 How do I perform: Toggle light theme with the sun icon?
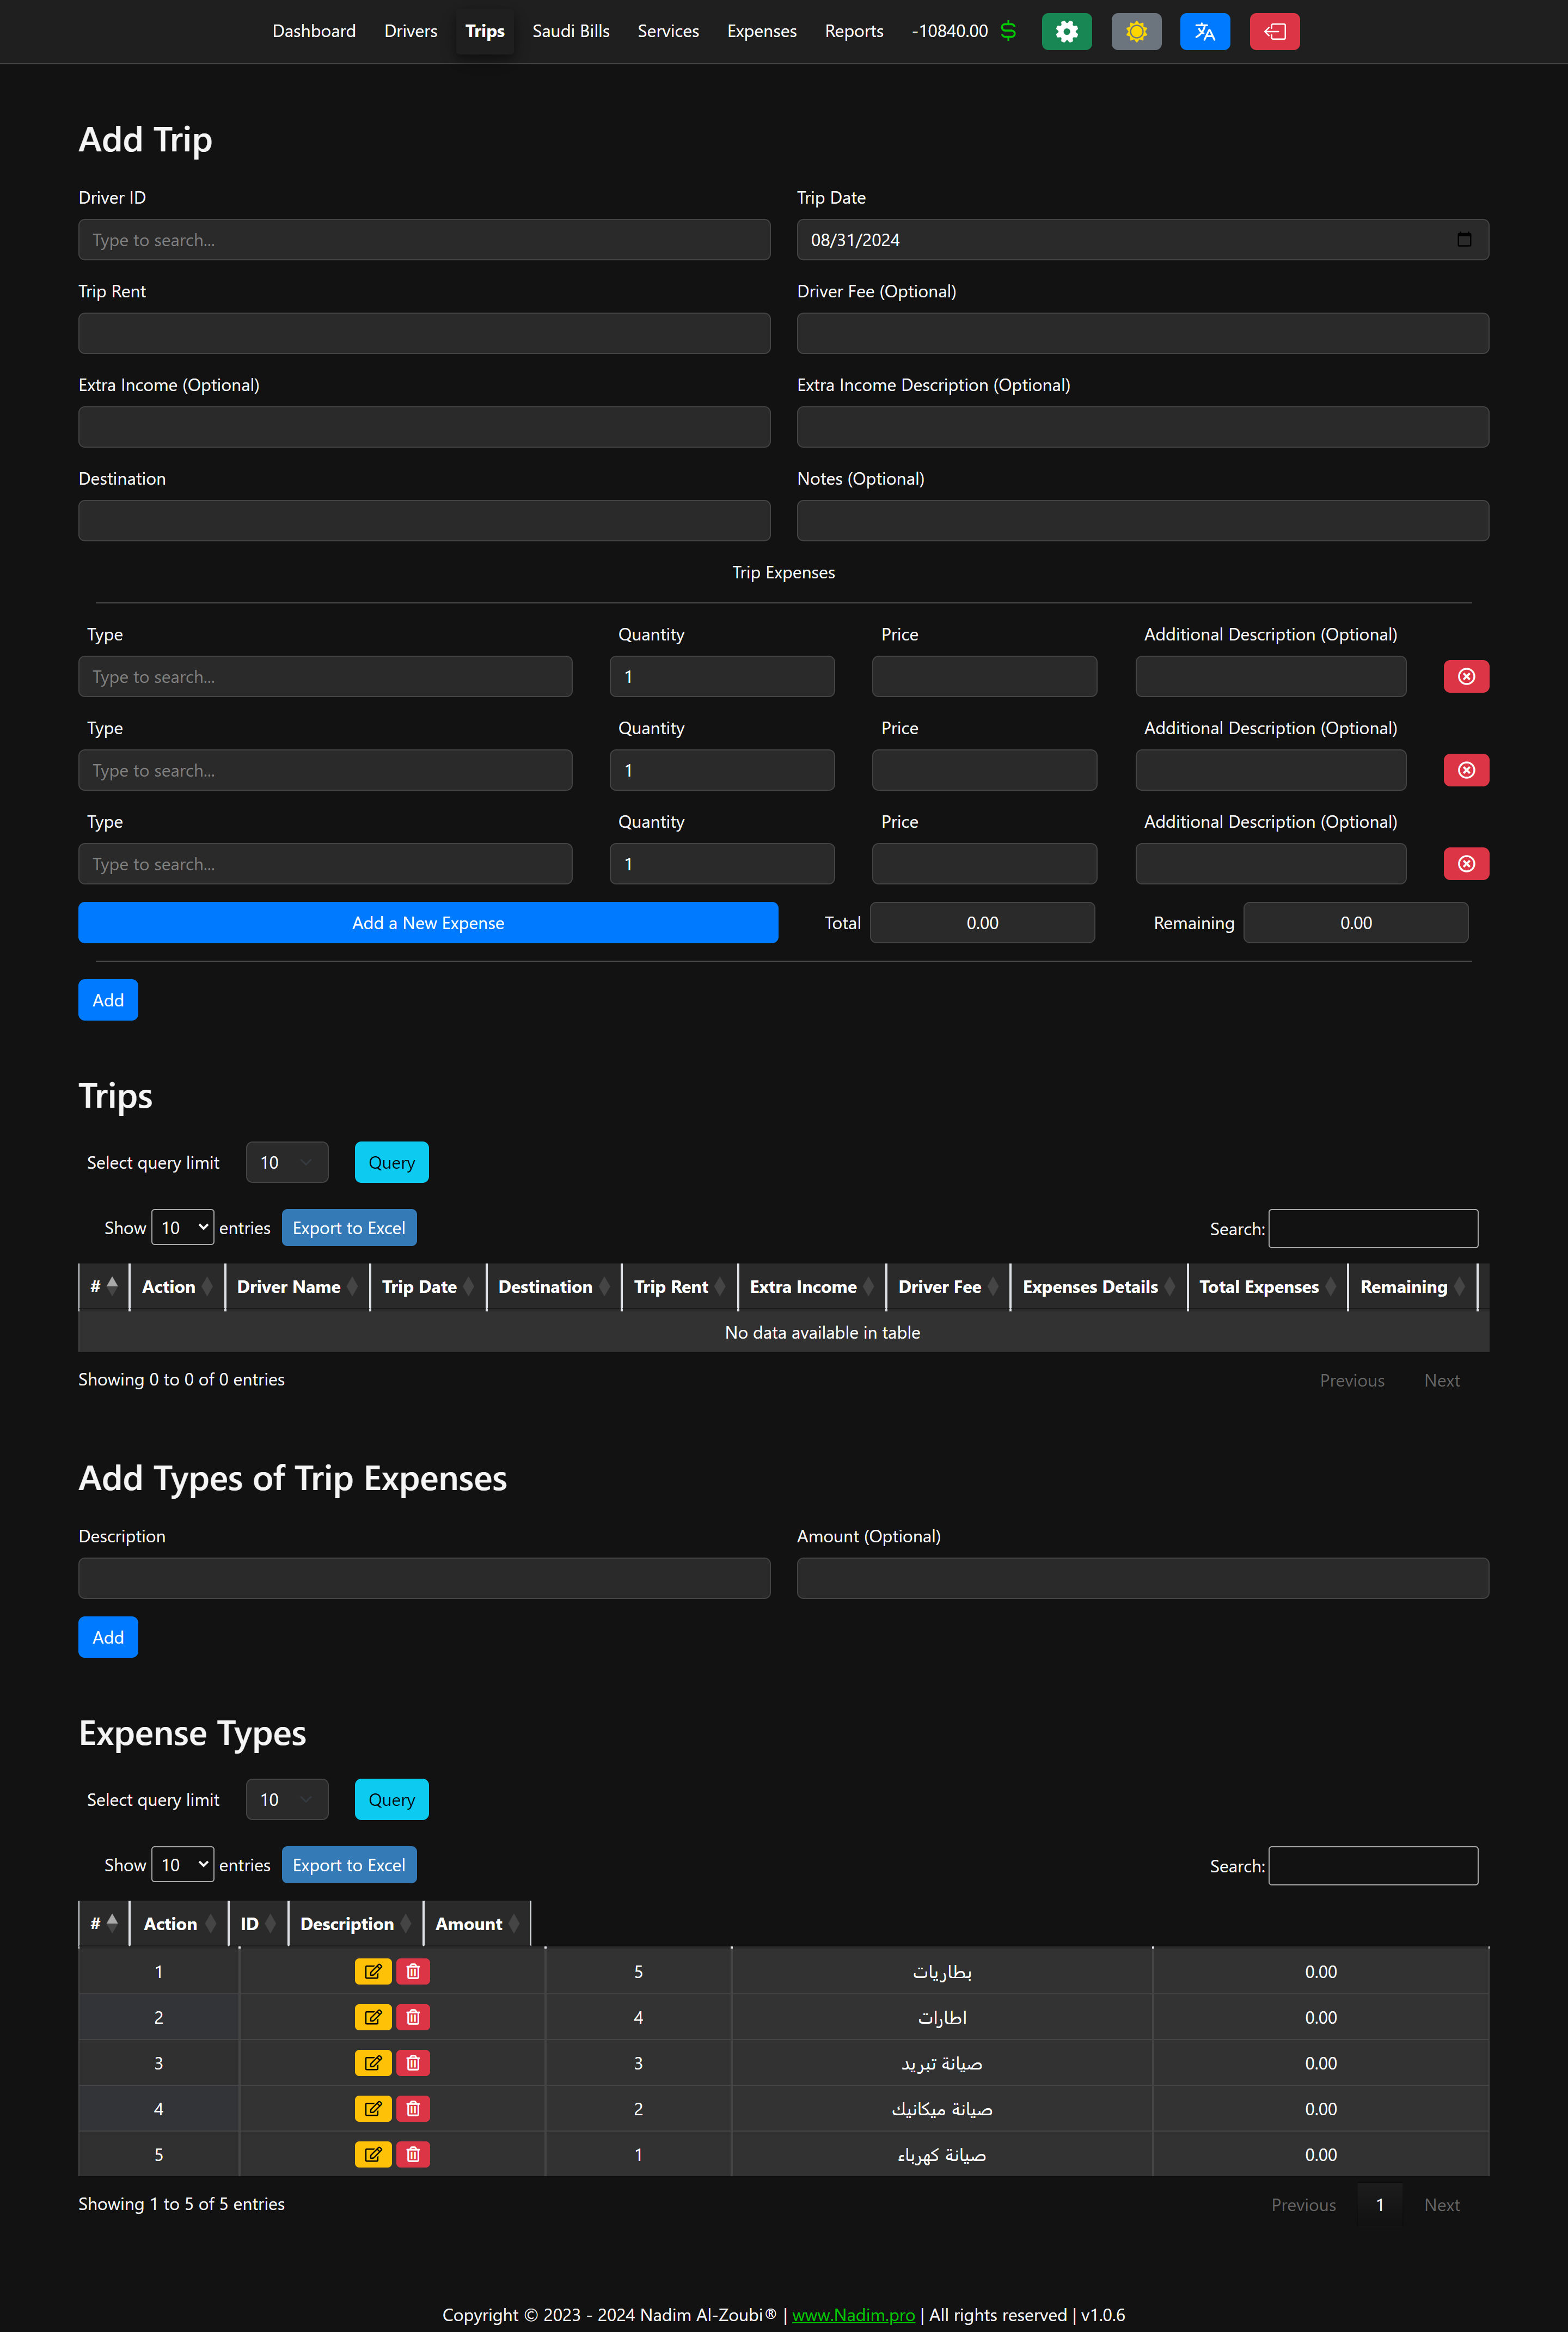point(1136,31)
